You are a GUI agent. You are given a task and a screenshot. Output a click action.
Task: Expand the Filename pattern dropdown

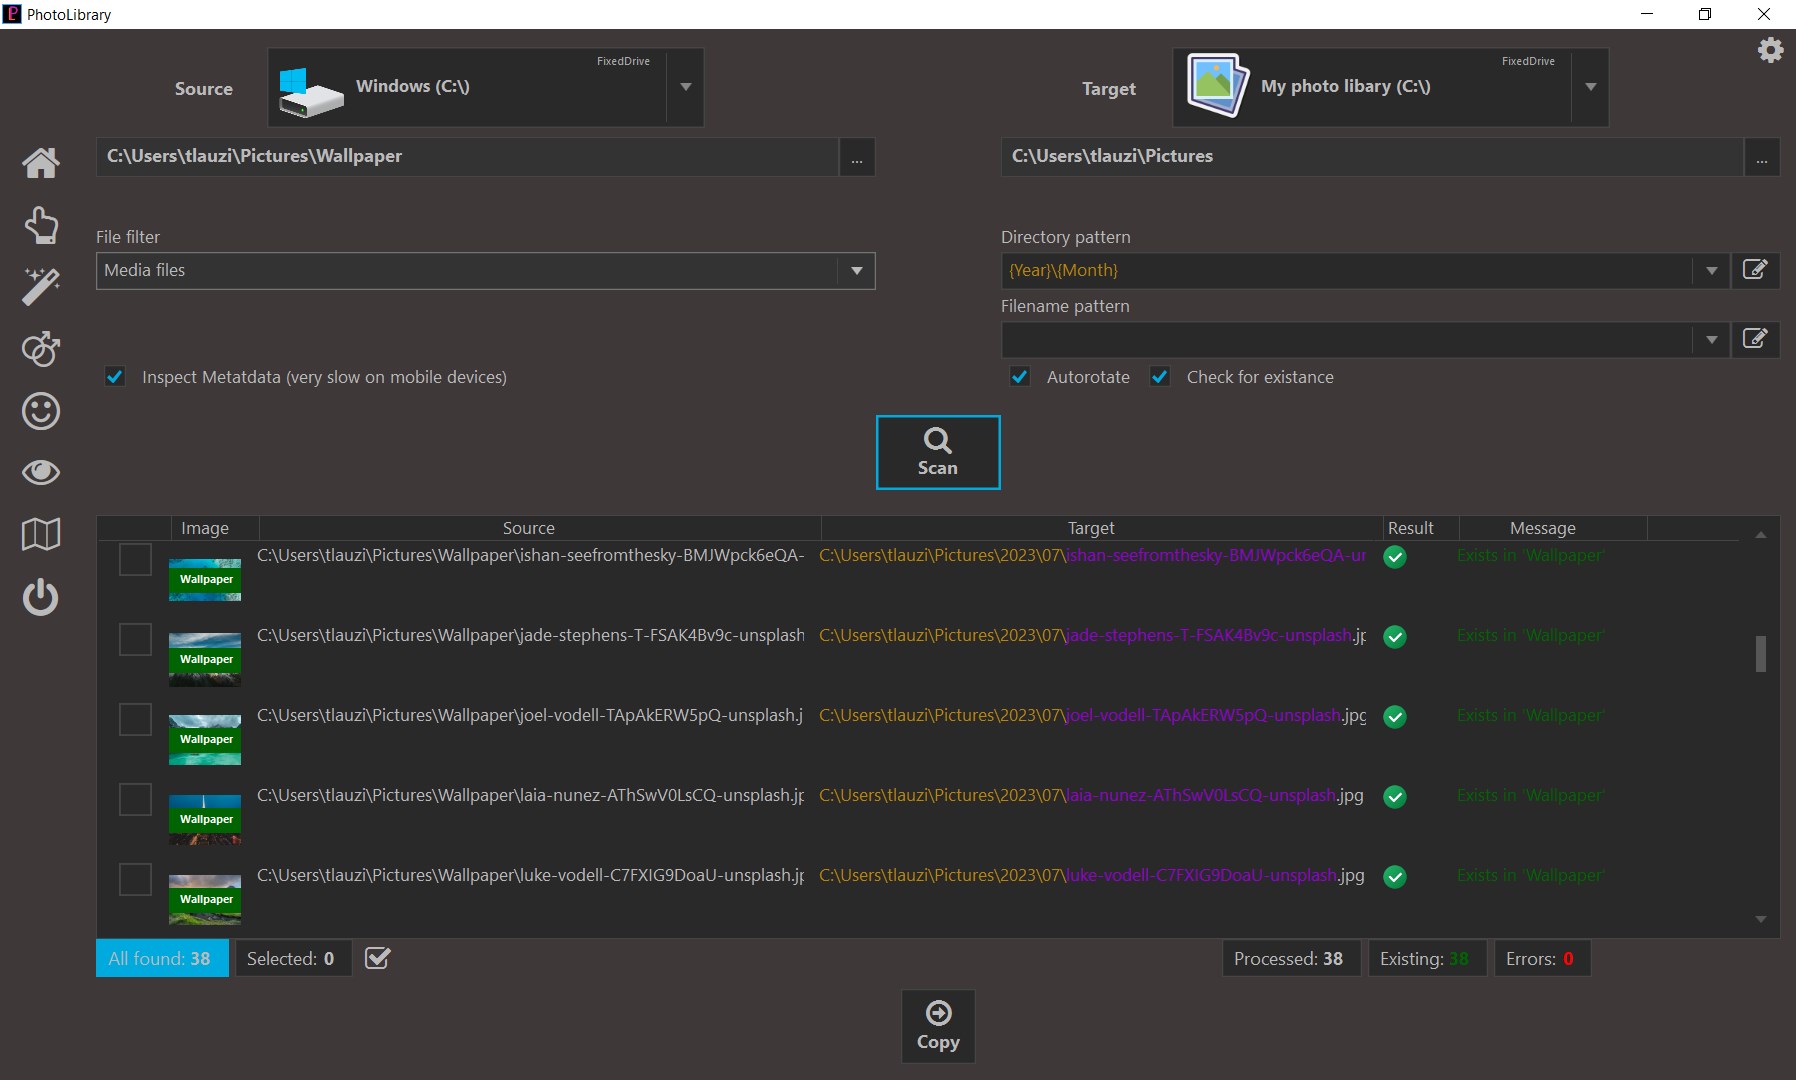click(x=1711, y=340)
